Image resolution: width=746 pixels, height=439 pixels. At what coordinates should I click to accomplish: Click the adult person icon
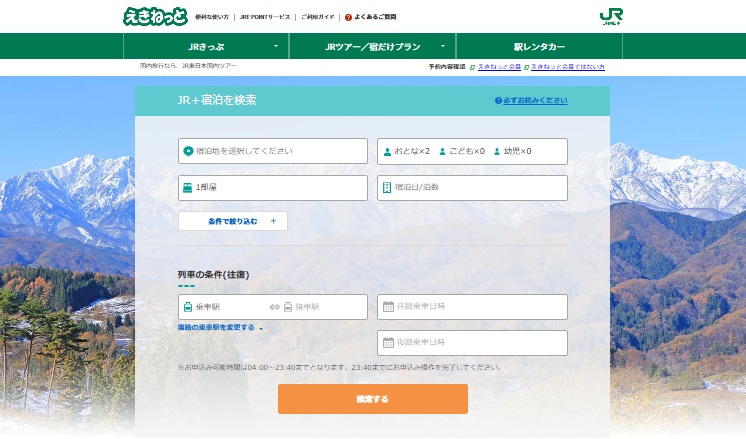387,152
